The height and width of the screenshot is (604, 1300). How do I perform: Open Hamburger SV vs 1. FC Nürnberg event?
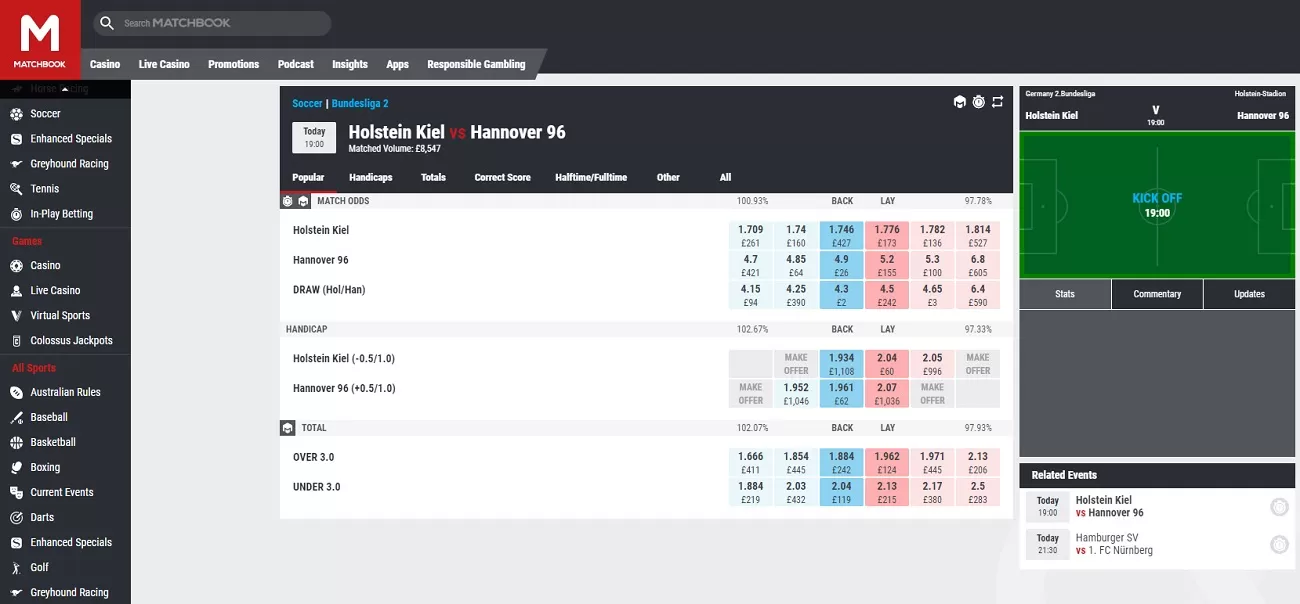[1114, 544]
